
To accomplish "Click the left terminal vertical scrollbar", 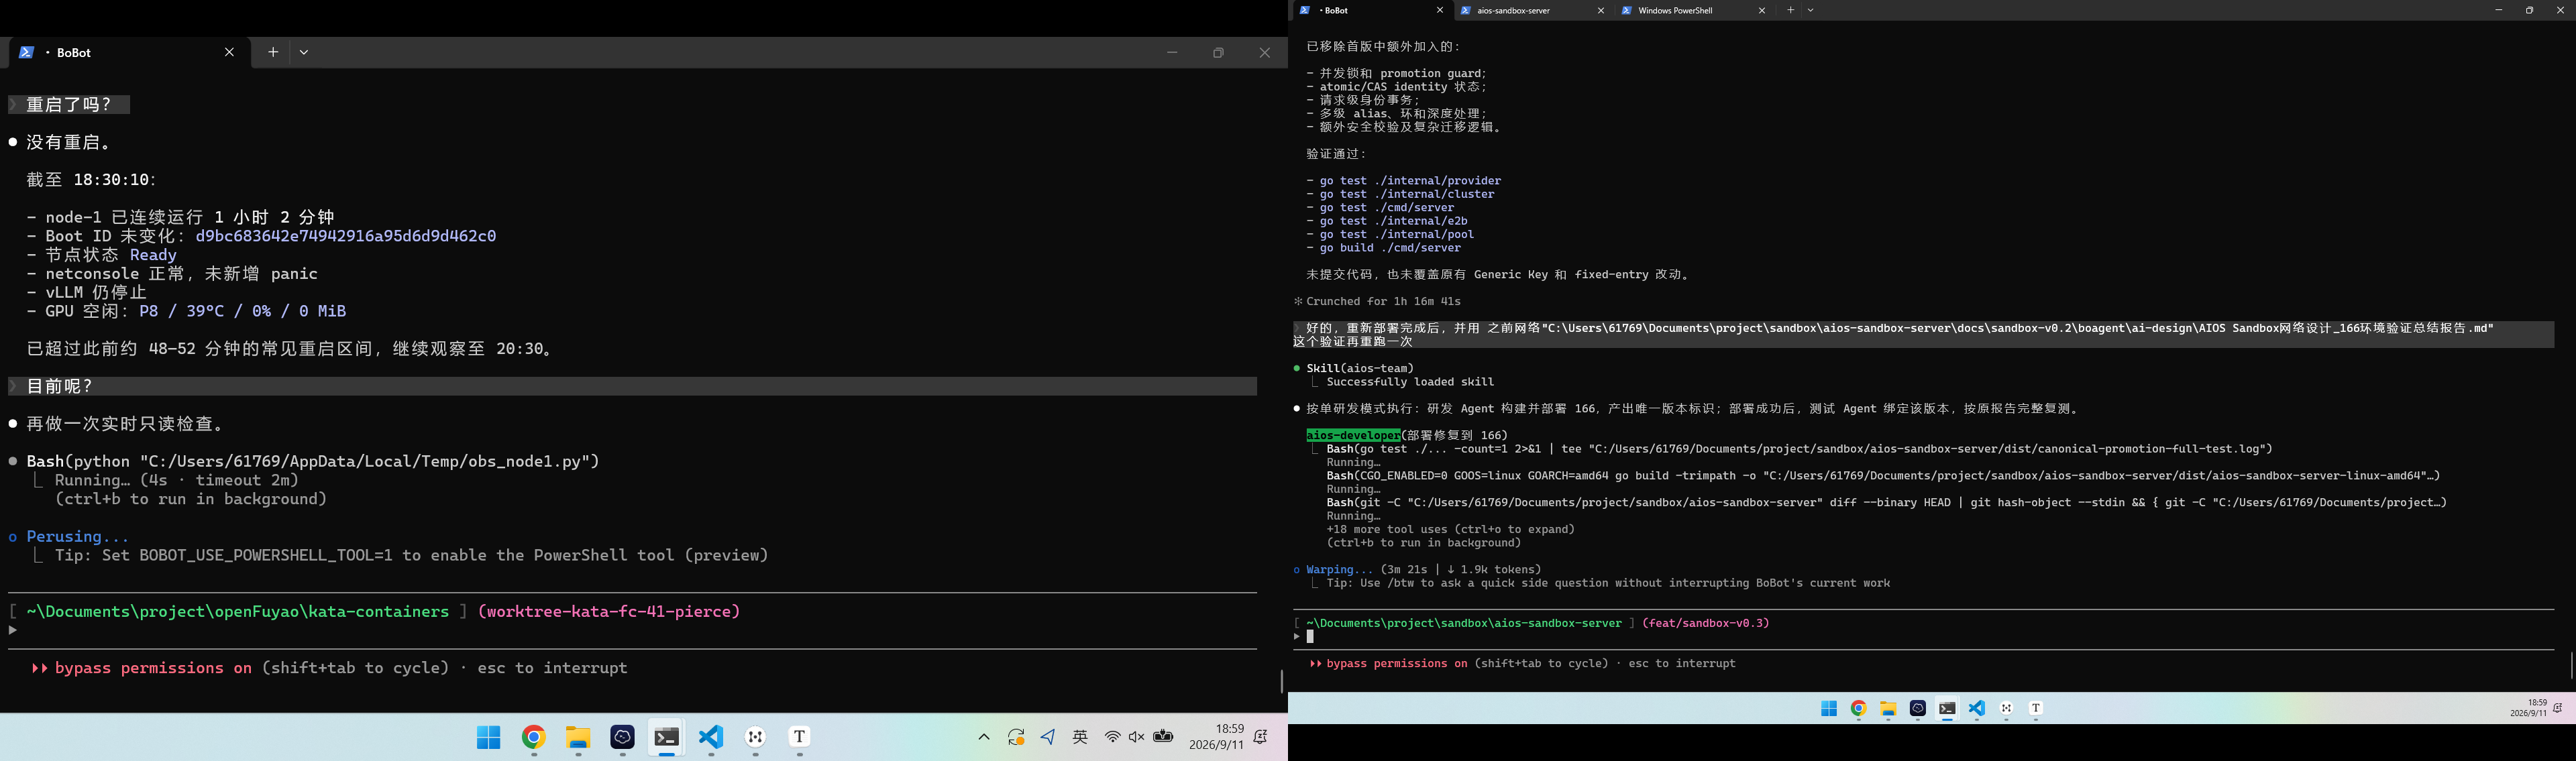I will pos(1281,681).
